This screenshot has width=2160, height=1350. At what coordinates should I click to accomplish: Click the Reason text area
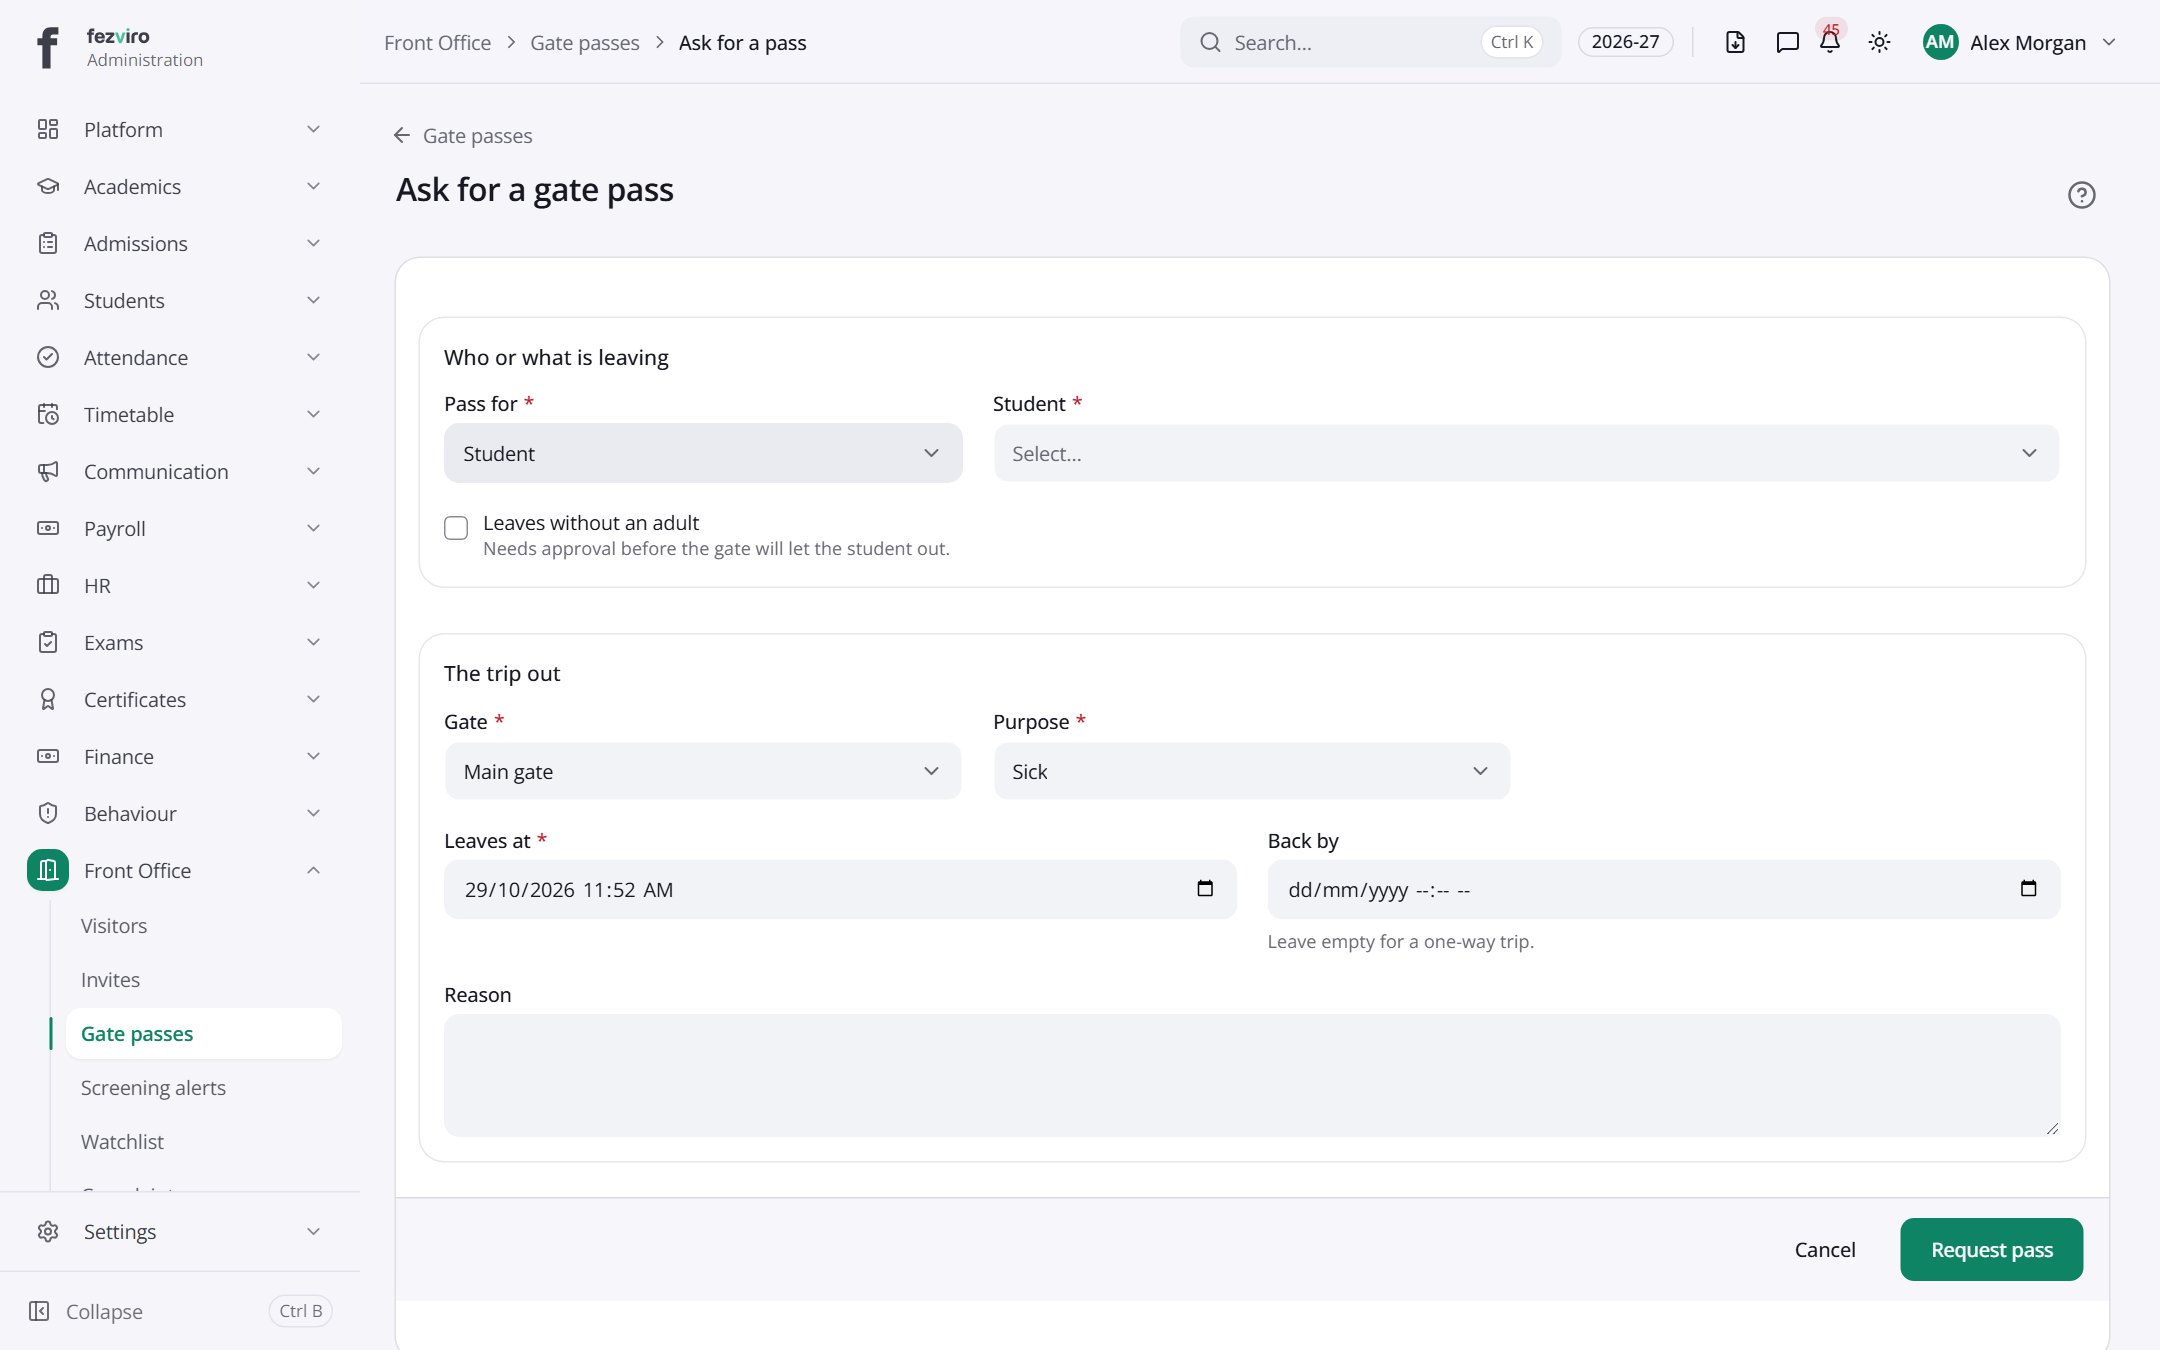click(x=1252, y=1075)
